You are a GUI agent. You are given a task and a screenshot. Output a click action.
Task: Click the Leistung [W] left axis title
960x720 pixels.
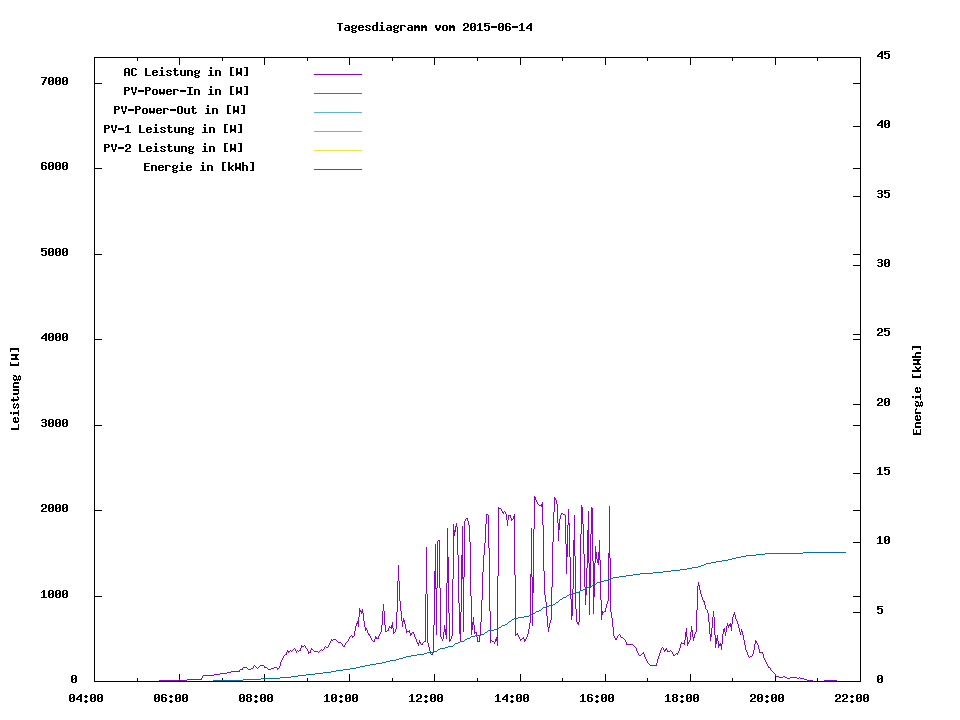[x=15, y=389]
